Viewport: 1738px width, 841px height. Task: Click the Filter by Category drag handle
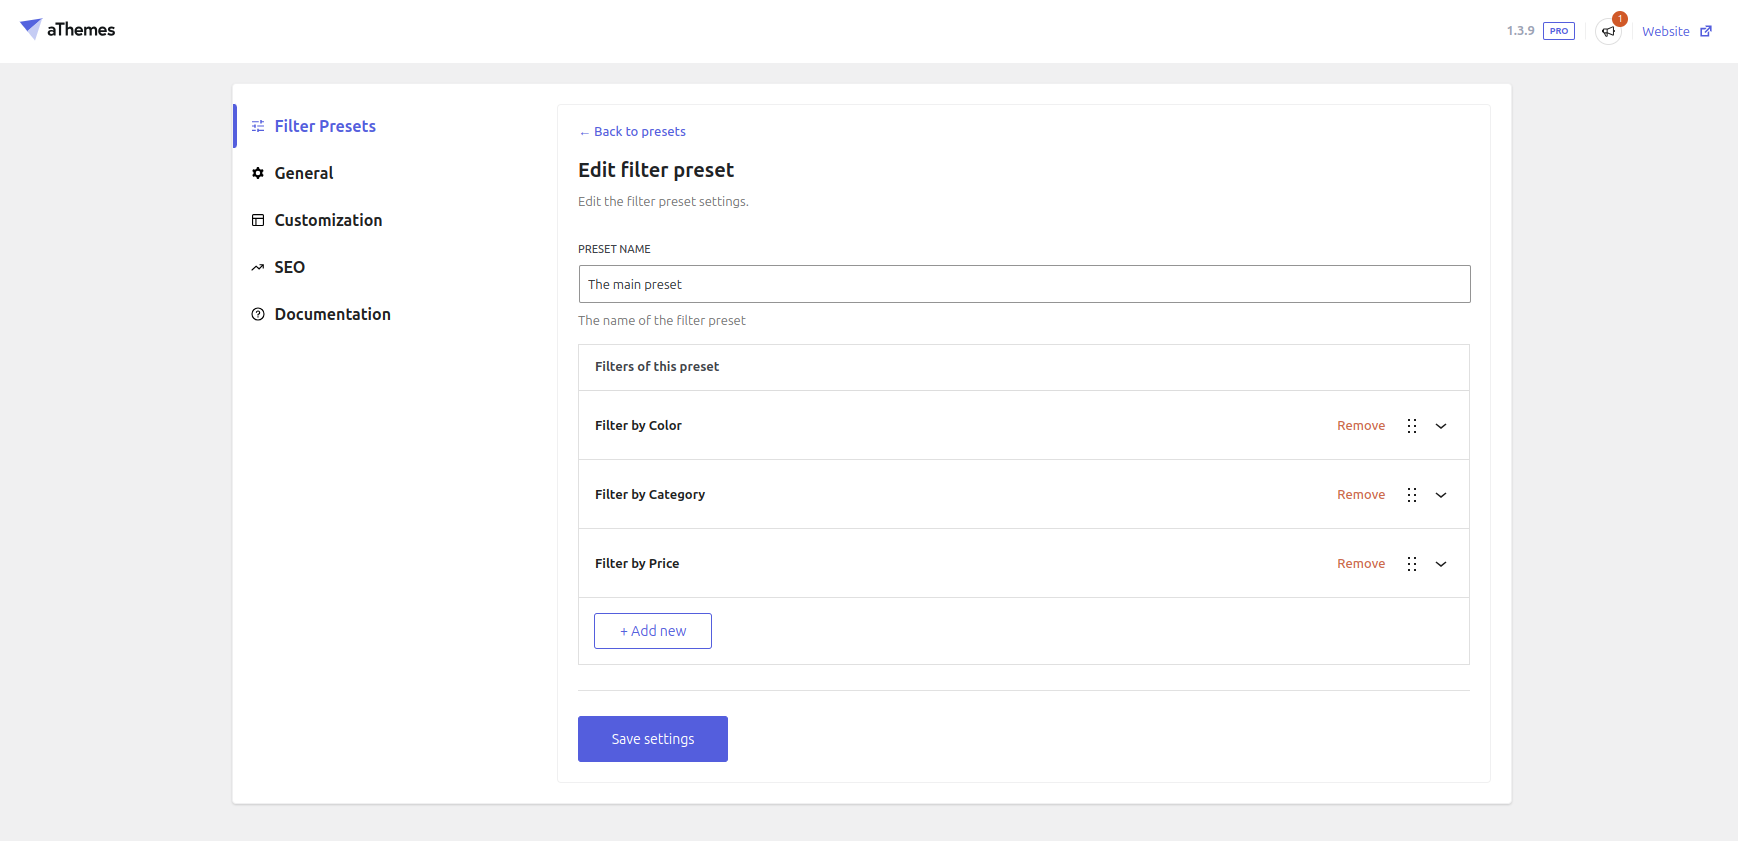tap(1412, 495)
